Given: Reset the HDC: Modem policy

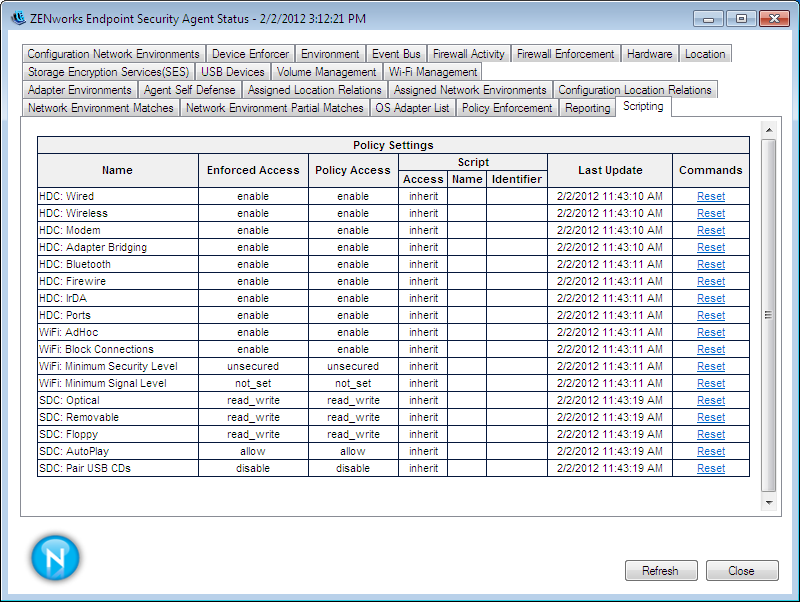Looking at the screenshot, I should [x=711, y=230].
